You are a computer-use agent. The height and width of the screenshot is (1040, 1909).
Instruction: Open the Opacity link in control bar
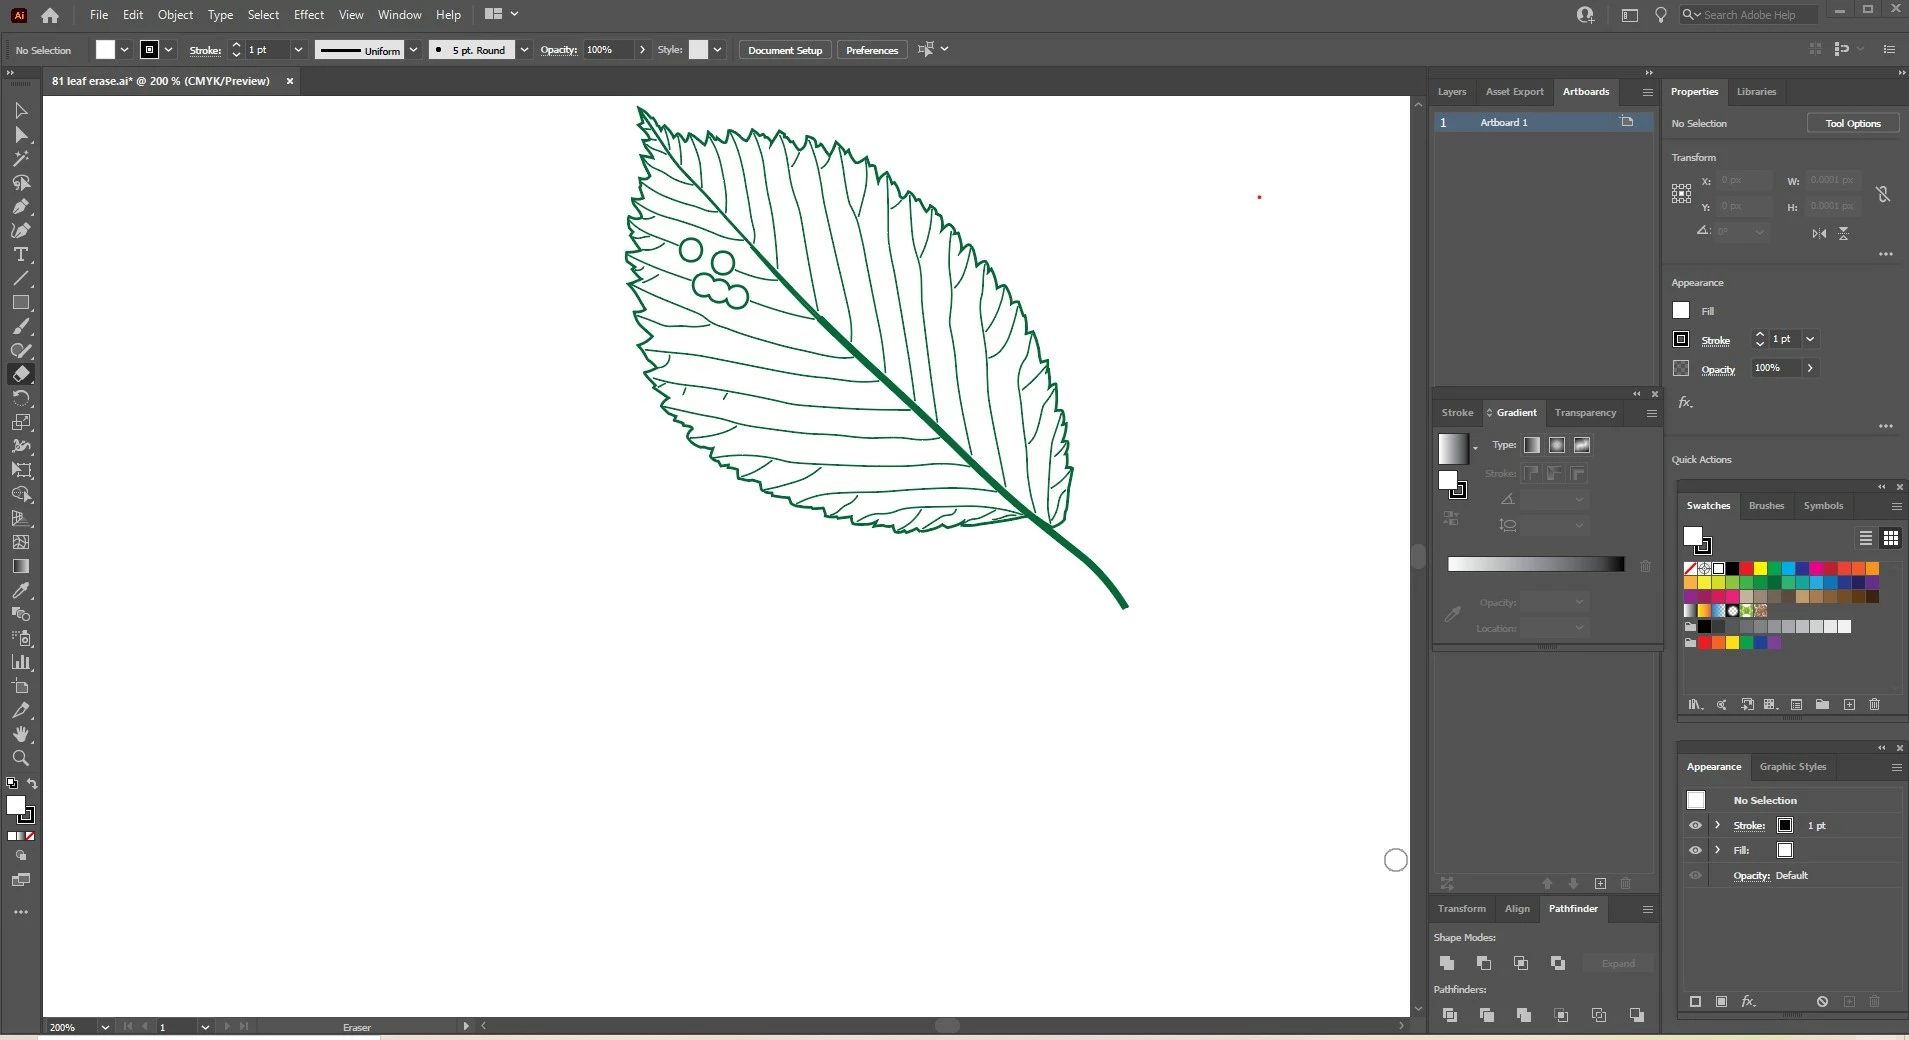(x=559, y=50)
